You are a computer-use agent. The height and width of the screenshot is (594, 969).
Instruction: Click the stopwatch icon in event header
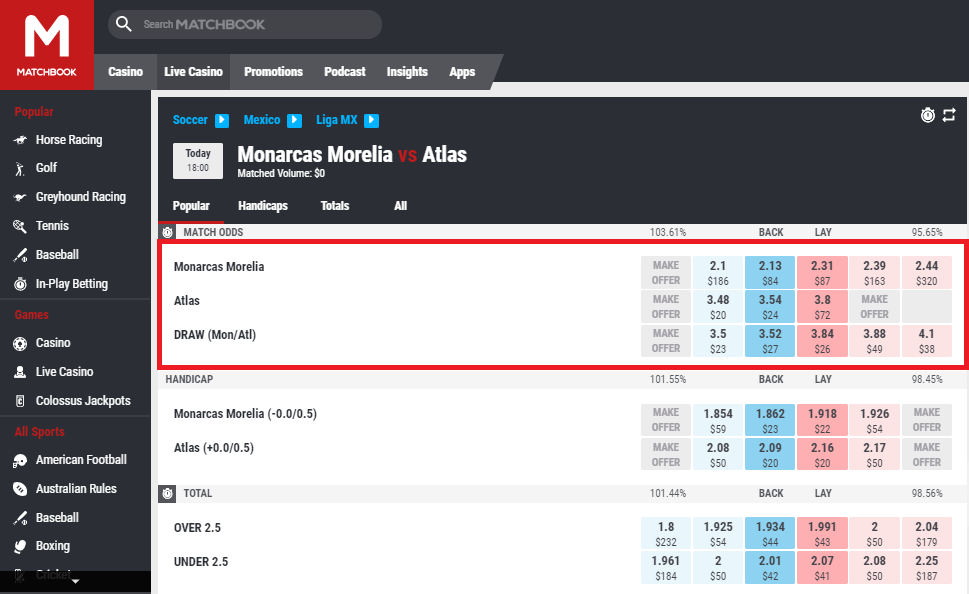click(928, 115)
